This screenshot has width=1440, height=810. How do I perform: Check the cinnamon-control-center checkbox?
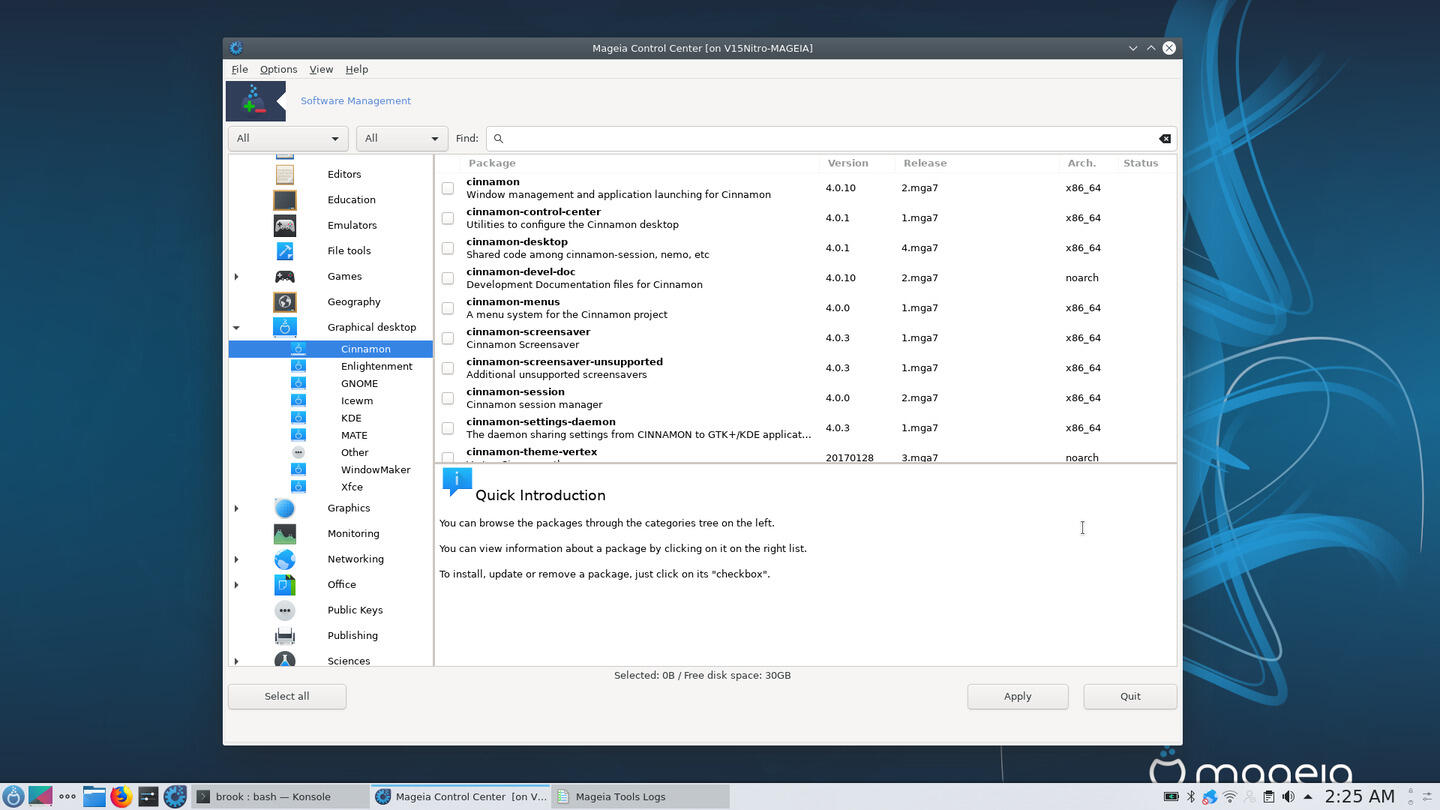tap(448, 218)
